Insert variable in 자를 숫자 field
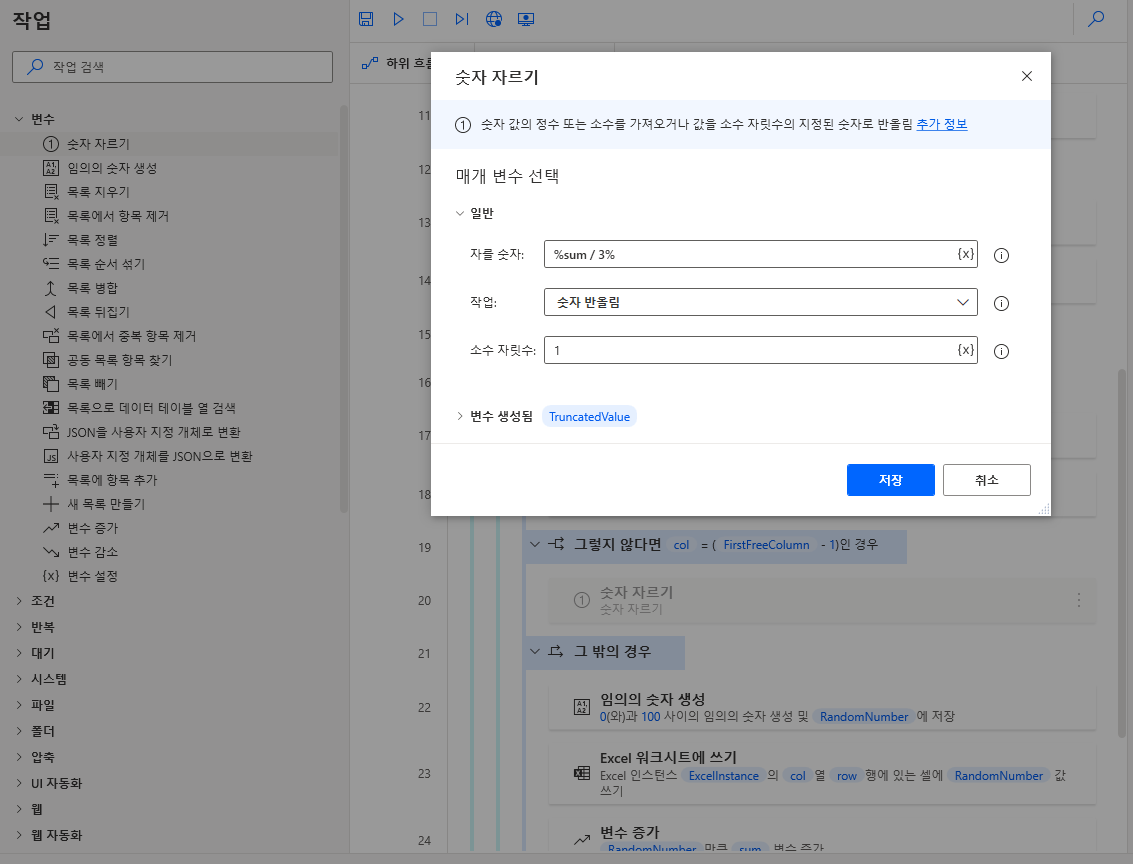This screenshot has height=864, width=1133. tap(966, 254)
